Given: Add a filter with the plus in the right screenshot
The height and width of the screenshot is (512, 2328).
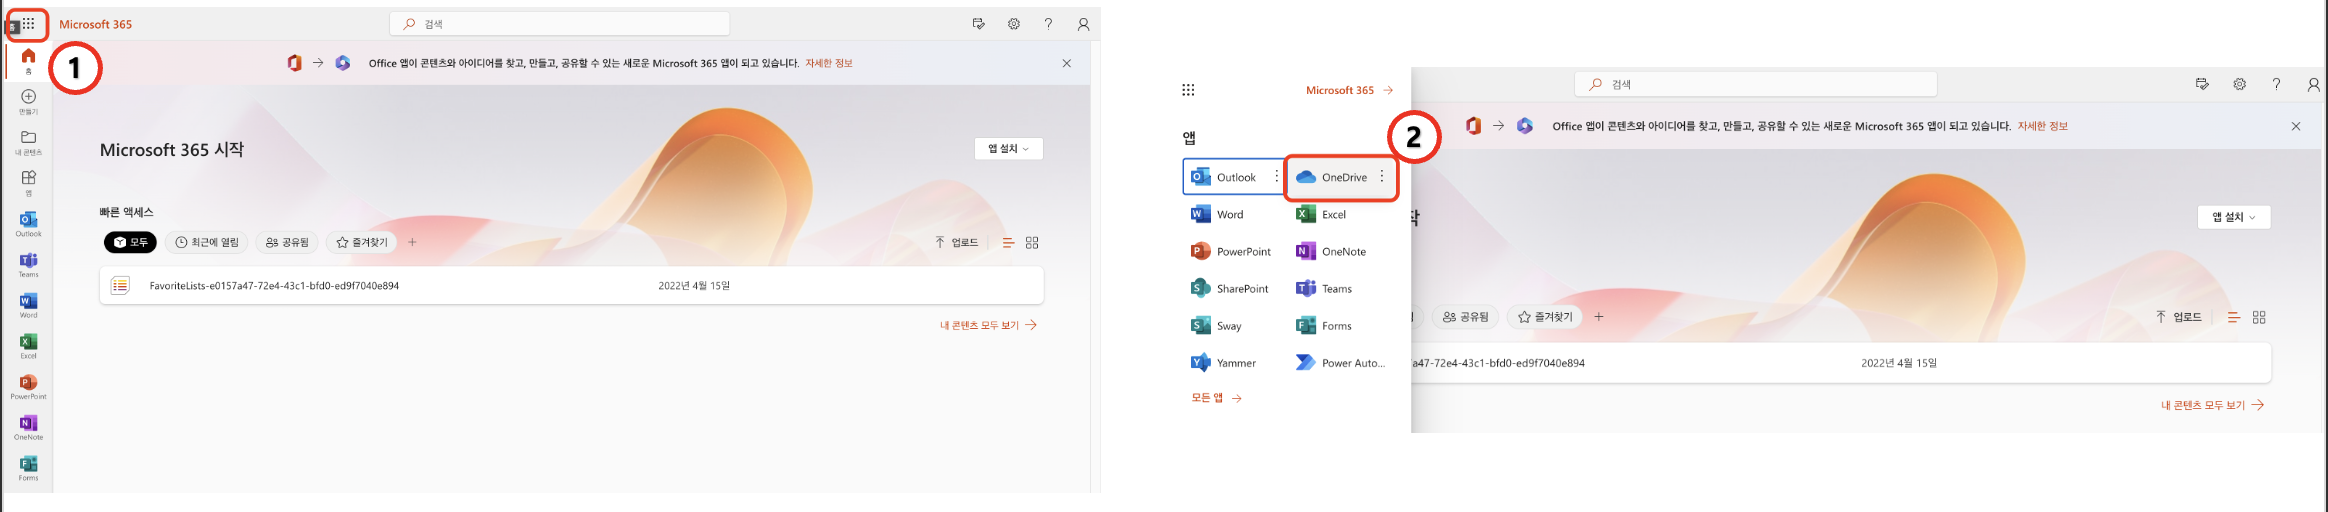Looking at the screenshot, I should click(1599, 317).
